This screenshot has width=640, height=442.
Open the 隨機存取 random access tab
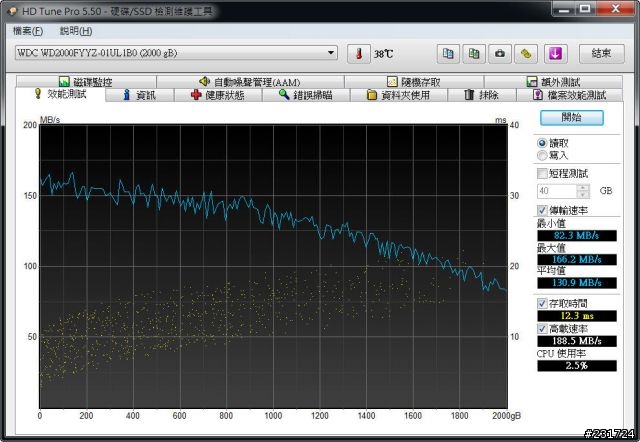pos(414,82)
